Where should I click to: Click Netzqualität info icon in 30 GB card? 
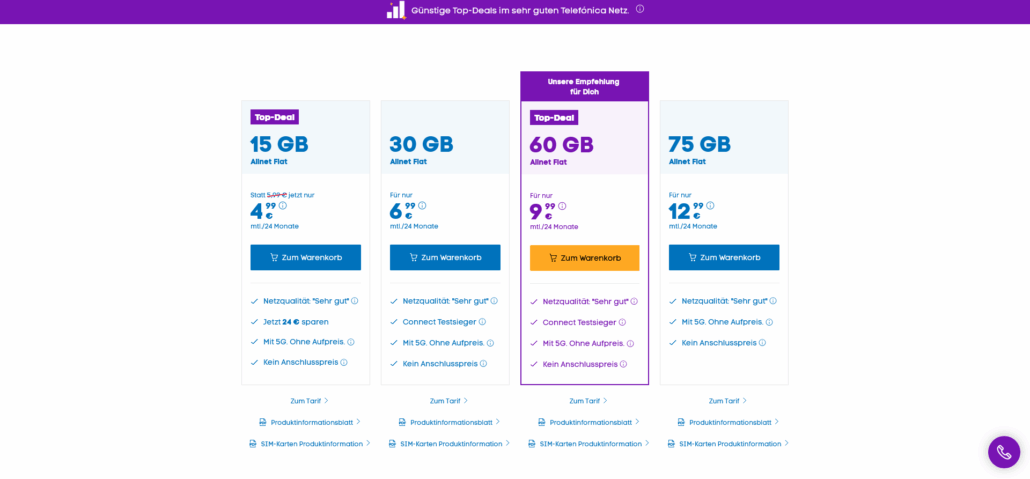pyautogui.click(x=494, y=301)
